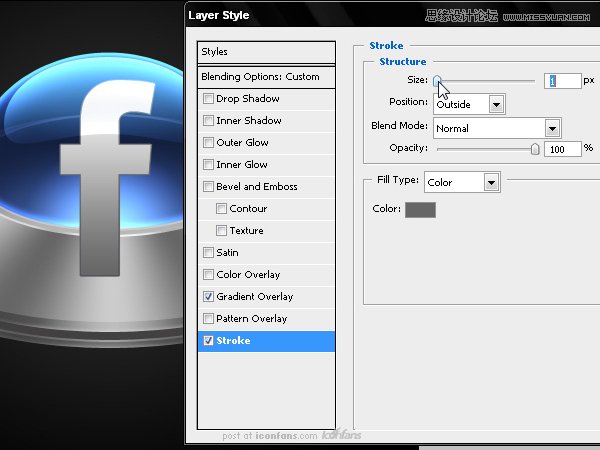Open Inner Shadow settings label
This screenshot has height=450, width=600.
249,121
